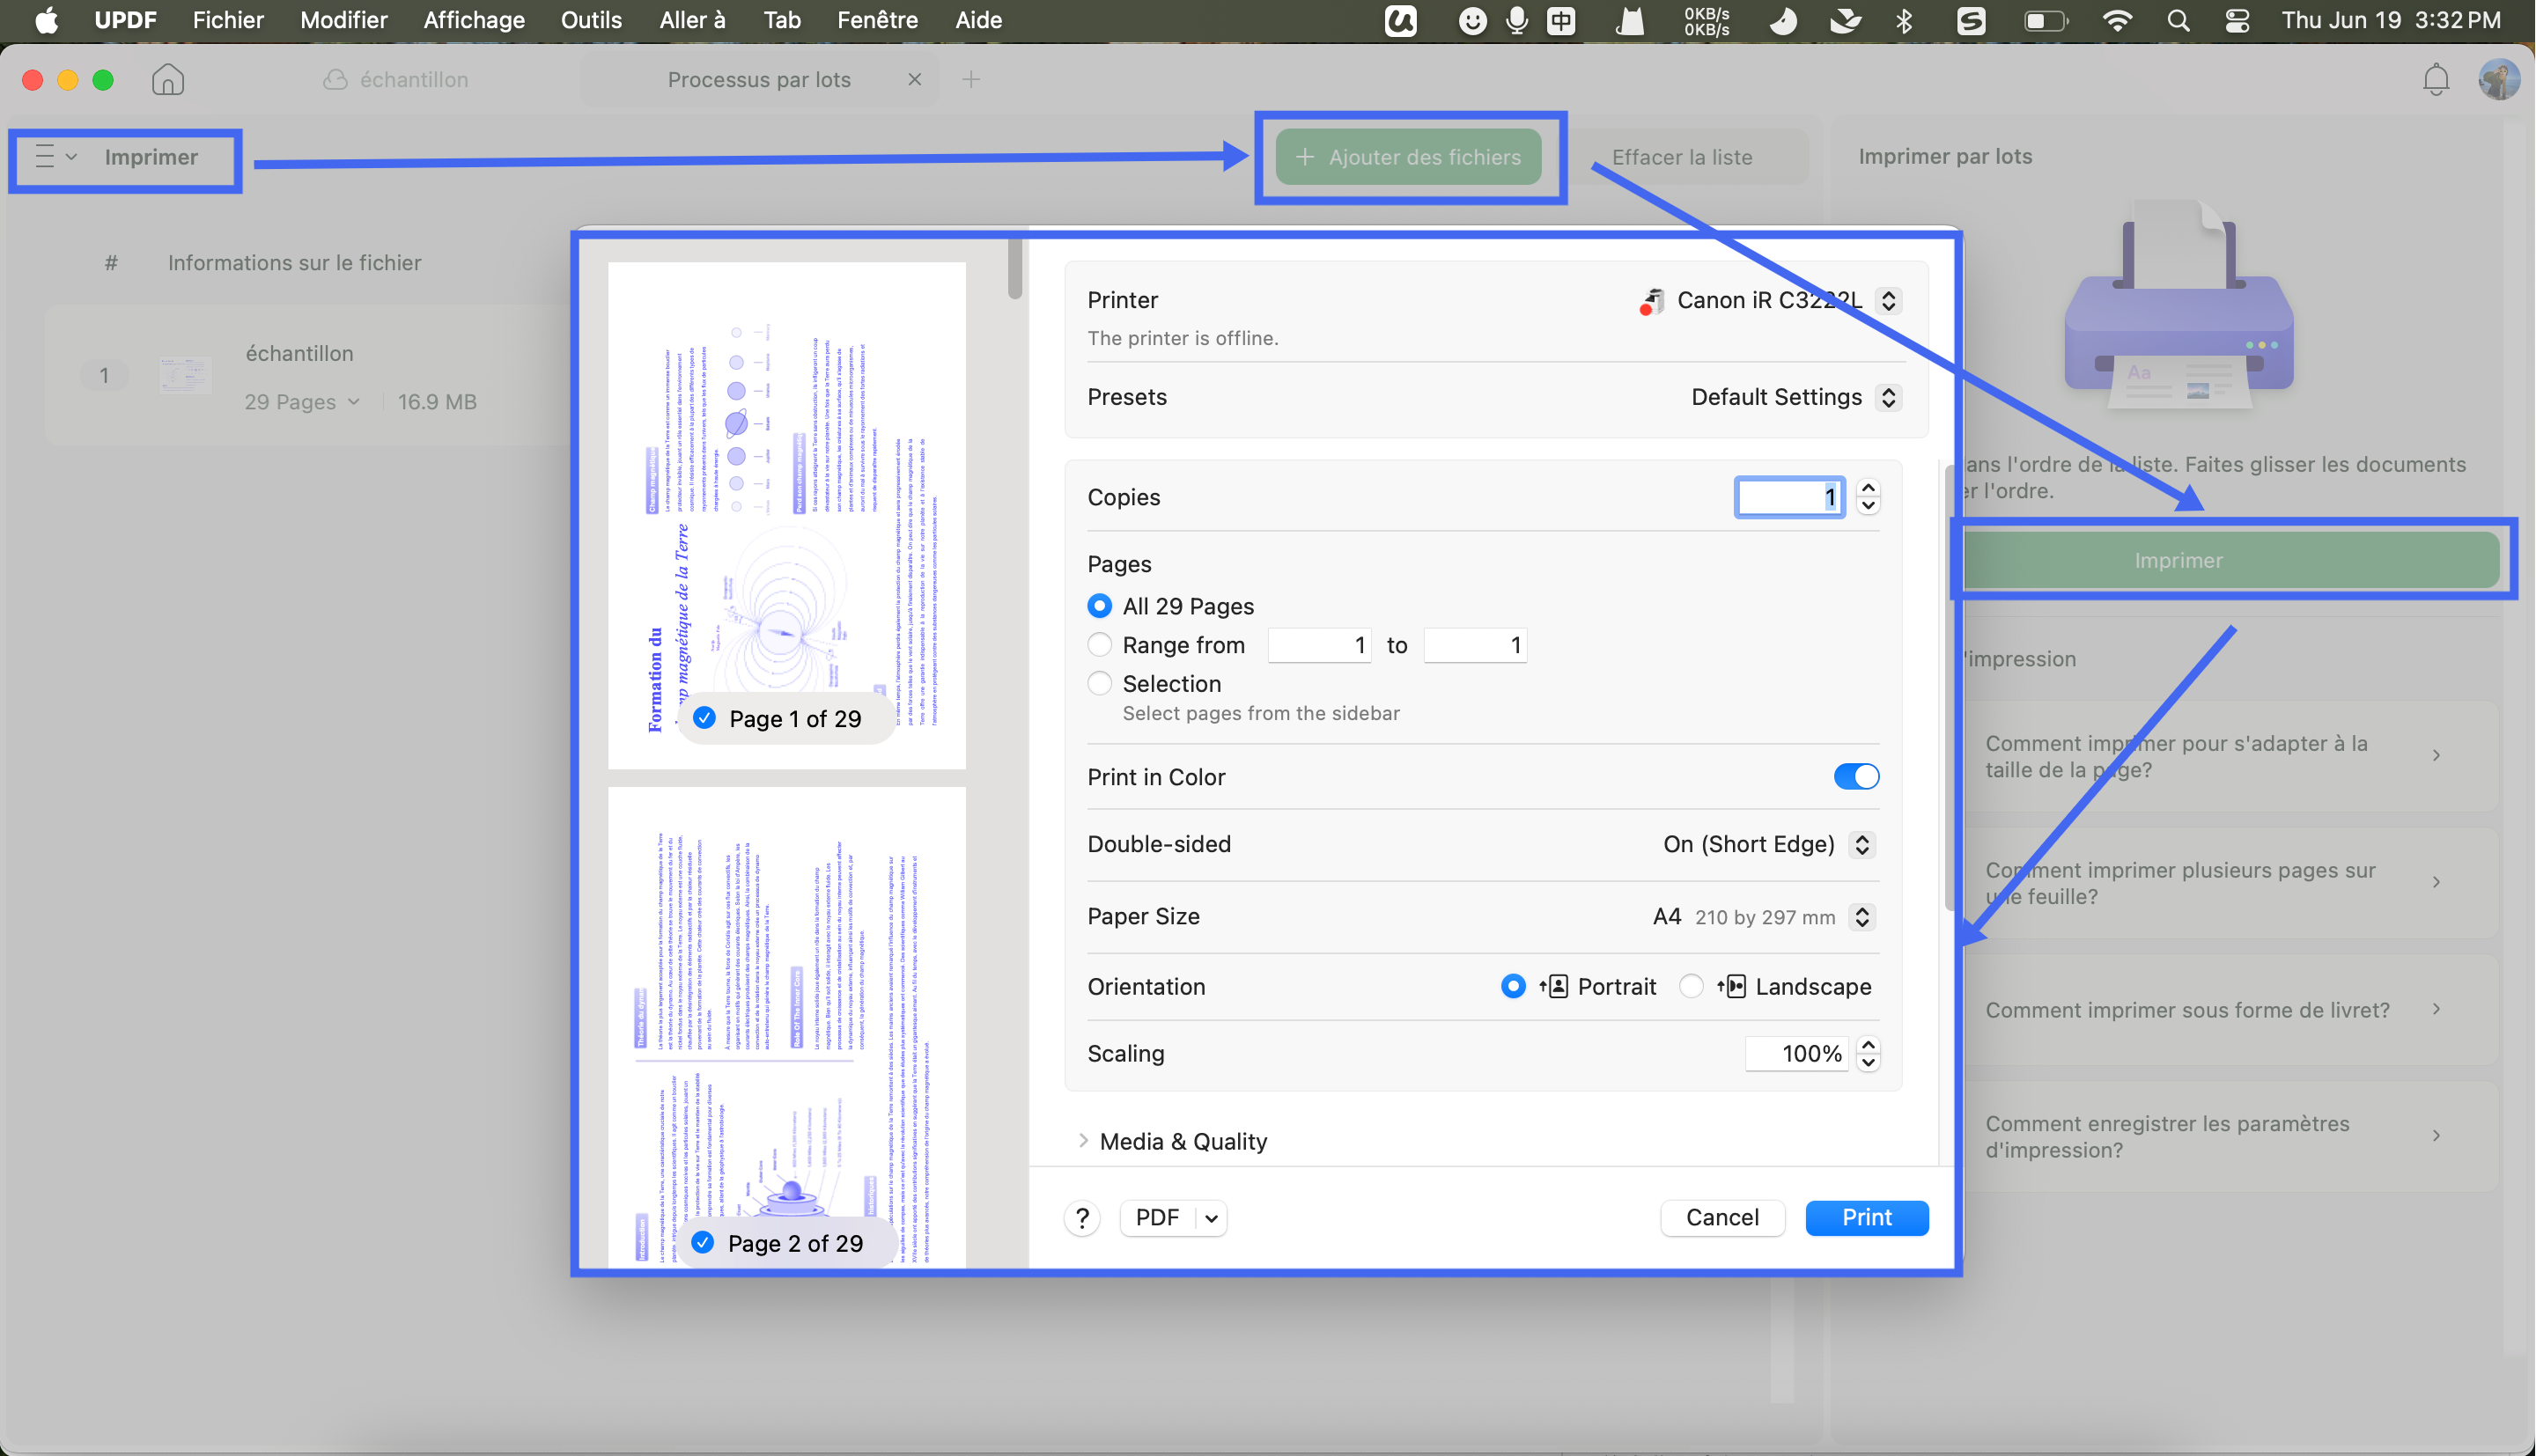Click Cancel in print dialog
The width and height of the screenshot is (2536, 1456).
coord(1722,1218)
